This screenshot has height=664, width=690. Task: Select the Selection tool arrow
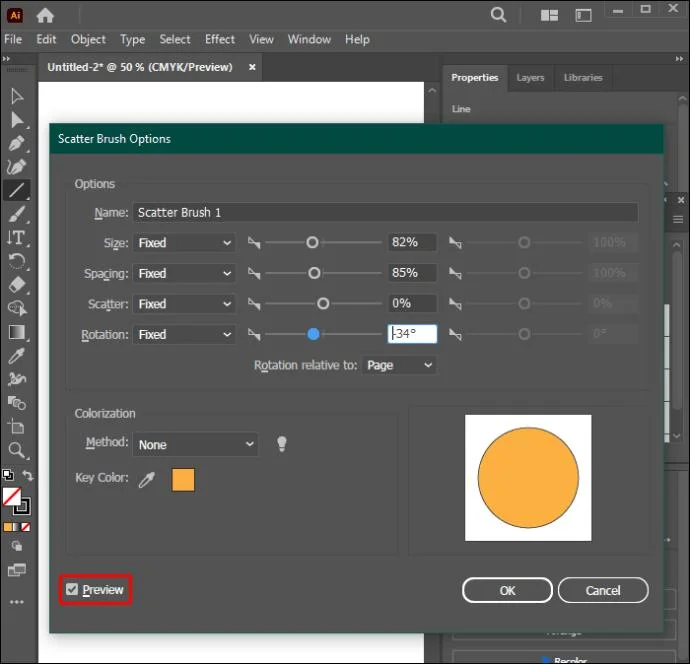pos(17,96)
